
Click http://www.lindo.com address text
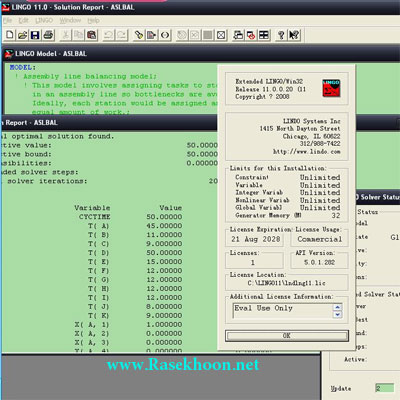point(307,152)
